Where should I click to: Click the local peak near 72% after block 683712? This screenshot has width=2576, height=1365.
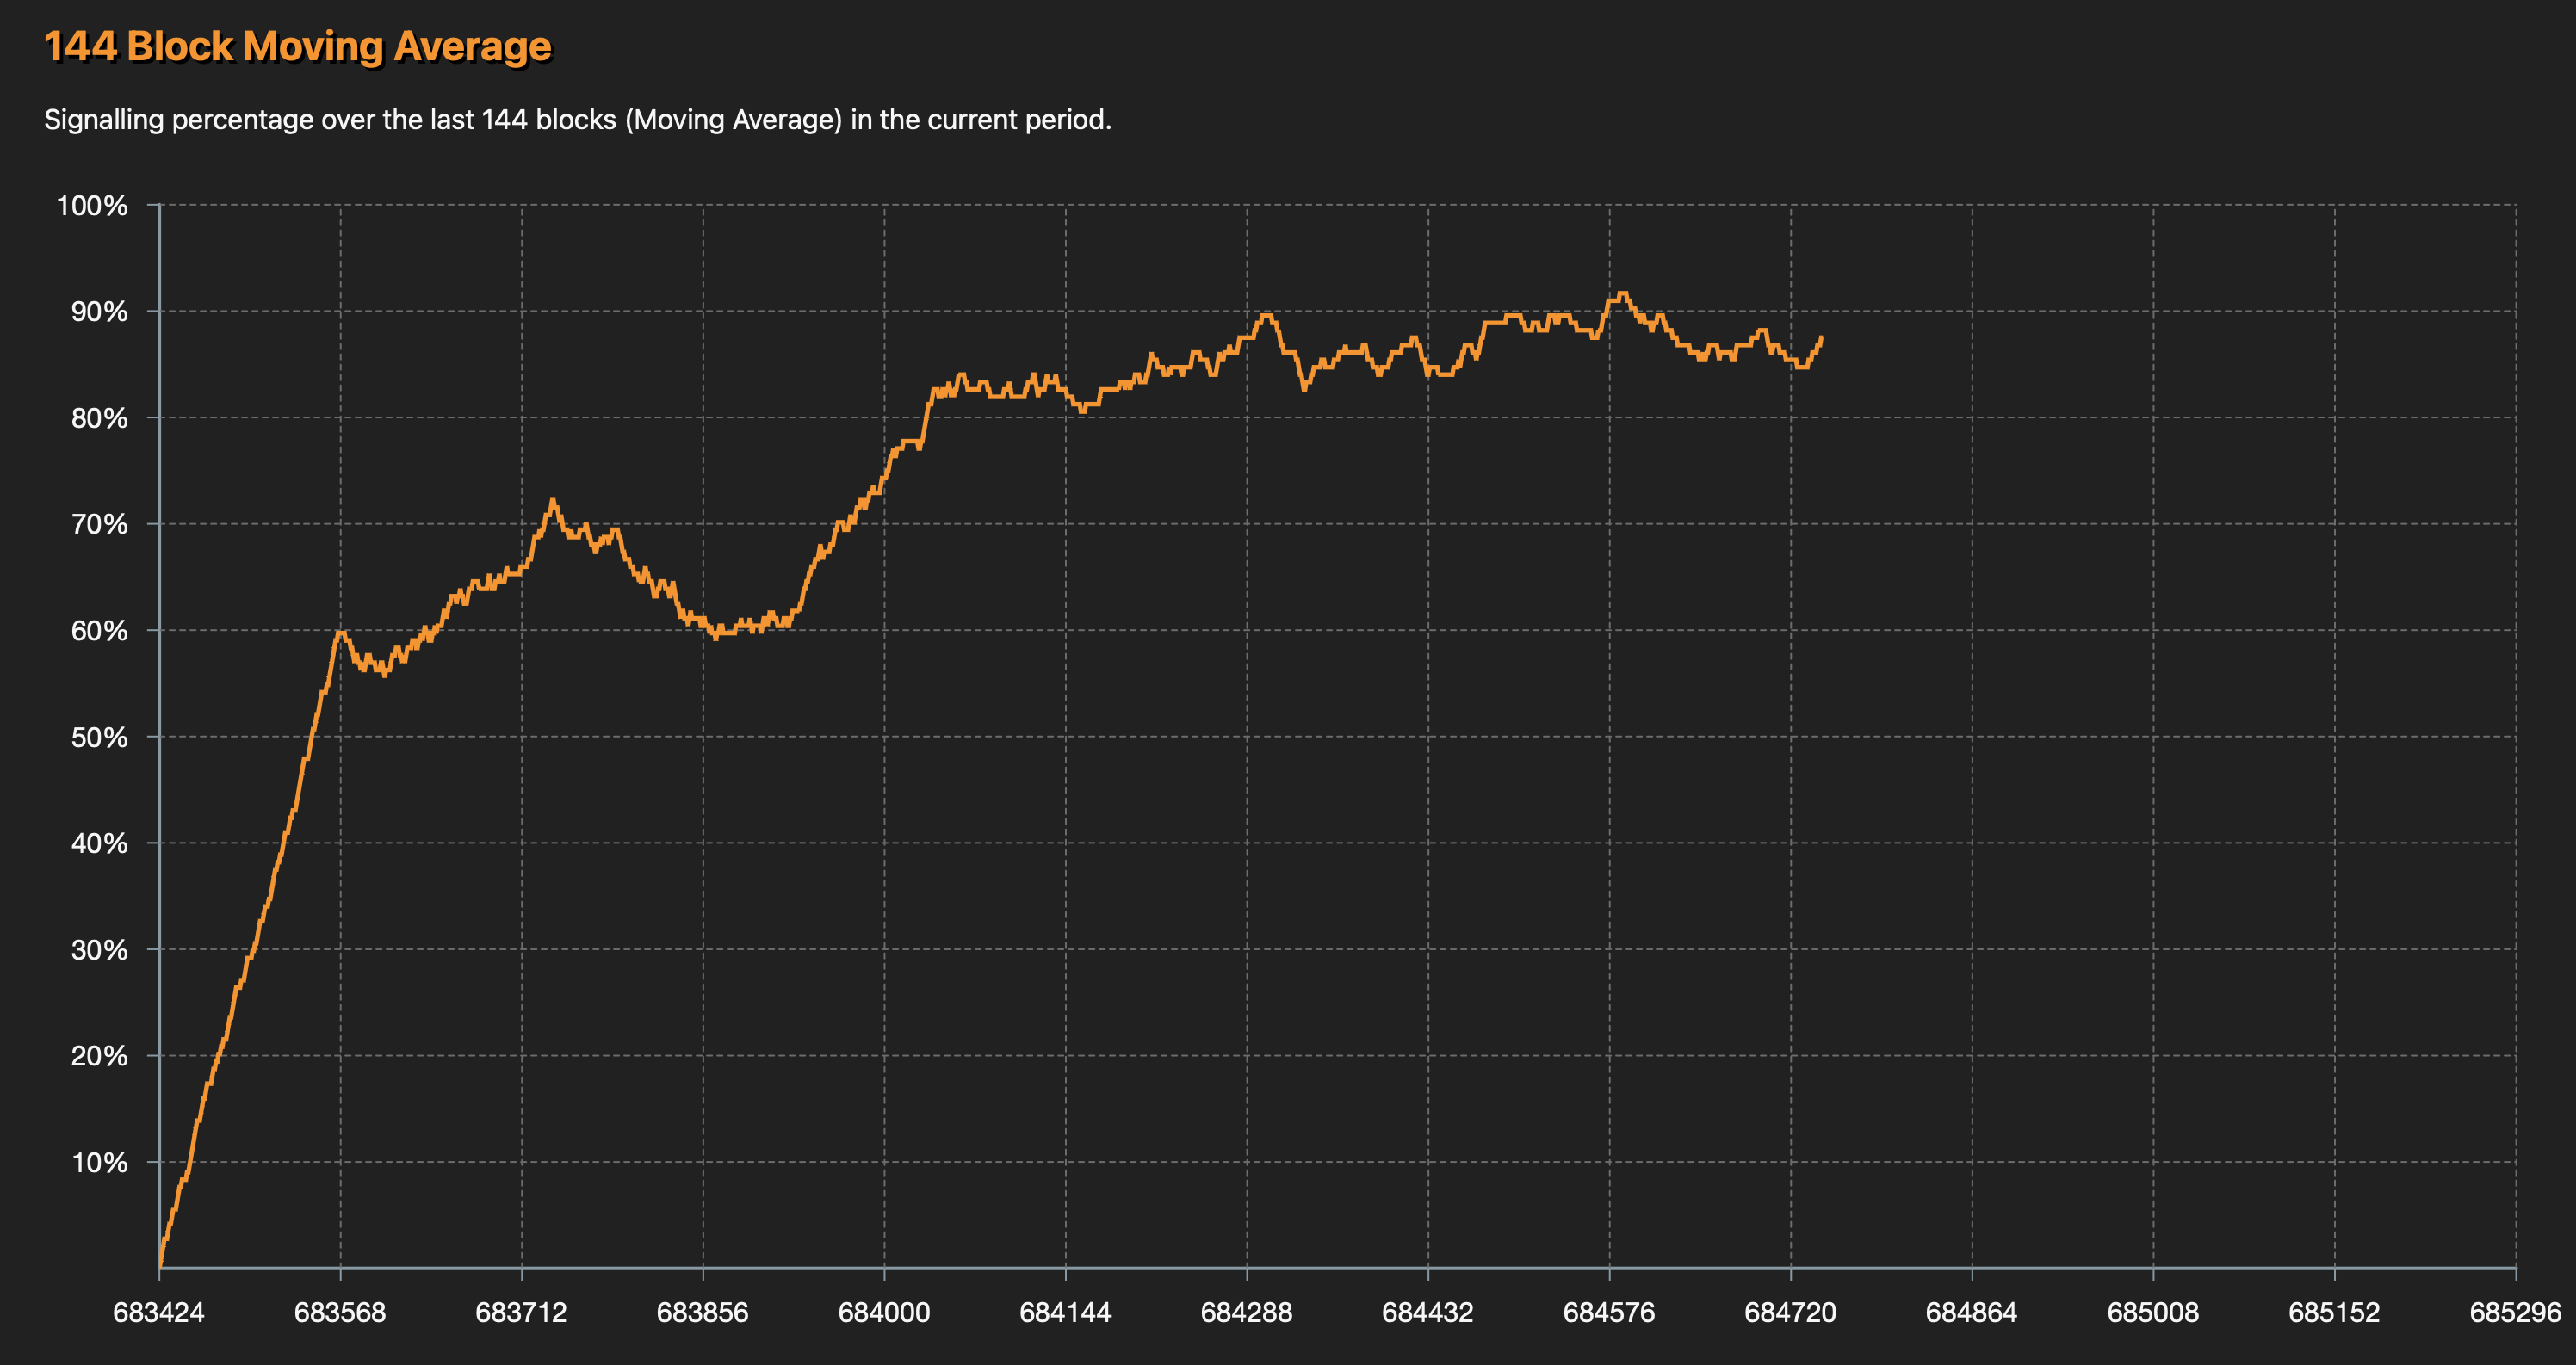point(552,500)
